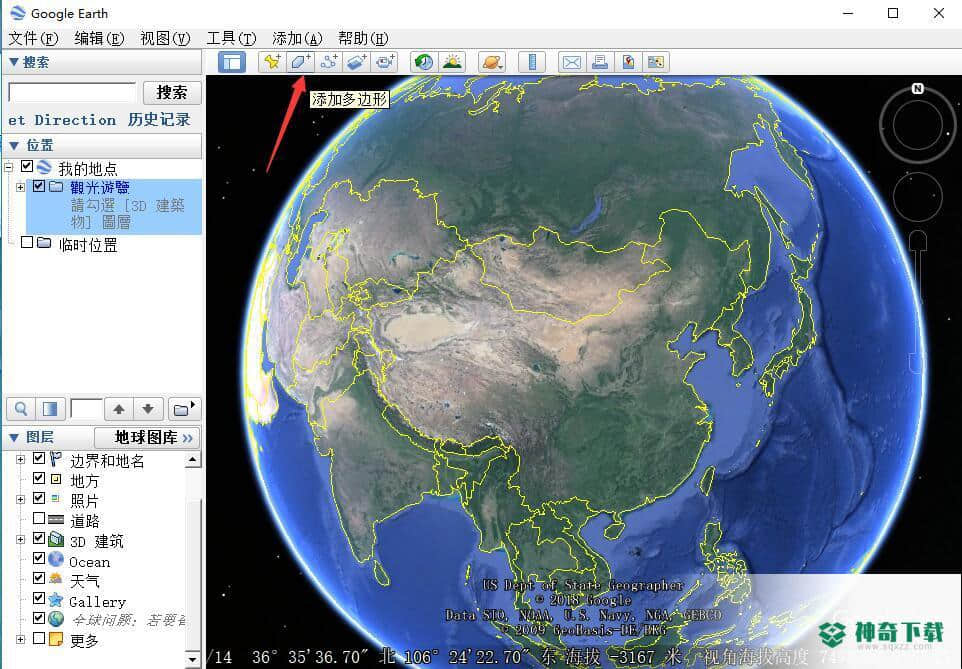Image resolution: width=962 pixels, height=669 pixels.
Task: Click the 天气 weather sun-cloud icon
Action: 56,578
